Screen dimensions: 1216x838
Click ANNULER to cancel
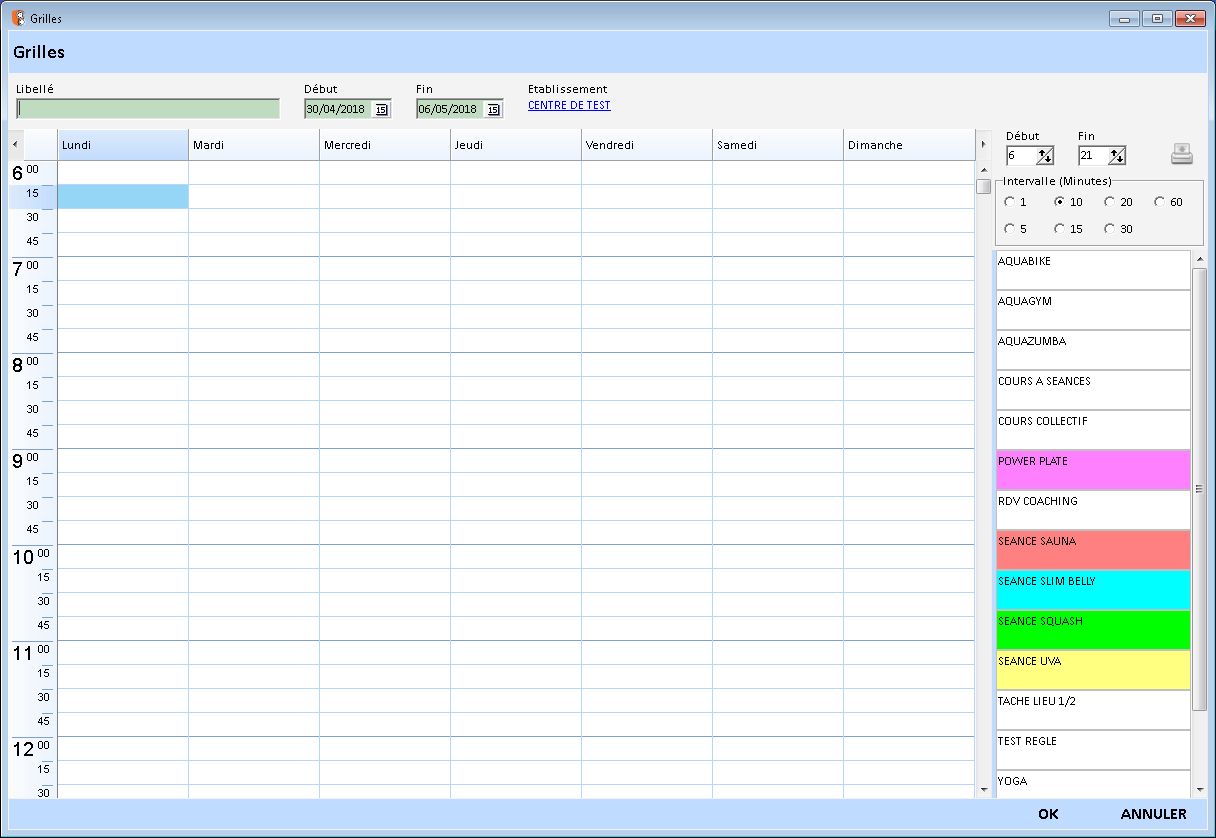pos(1153,814)
